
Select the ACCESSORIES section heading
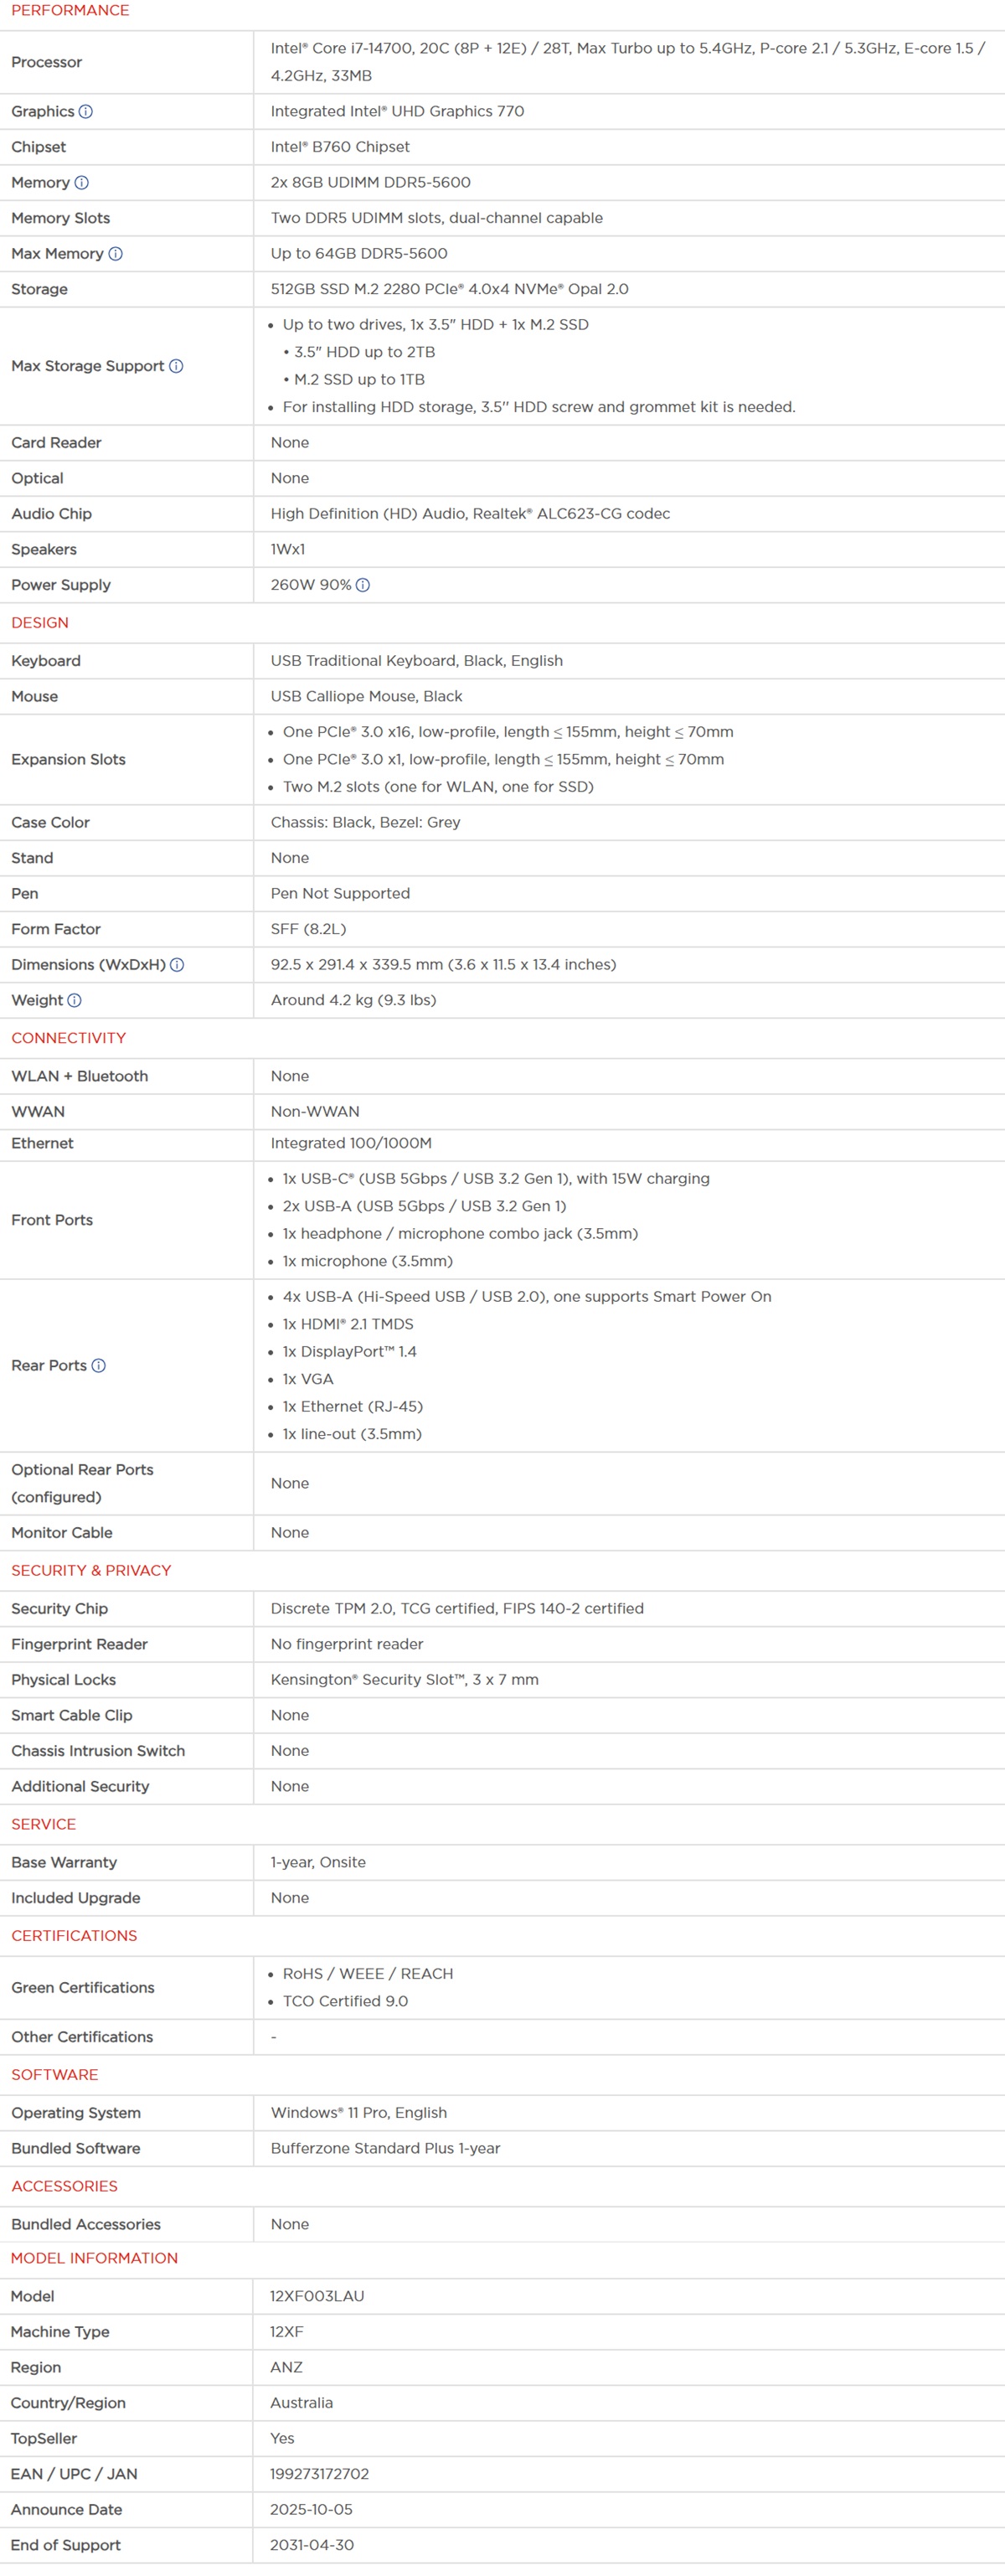64,2186
